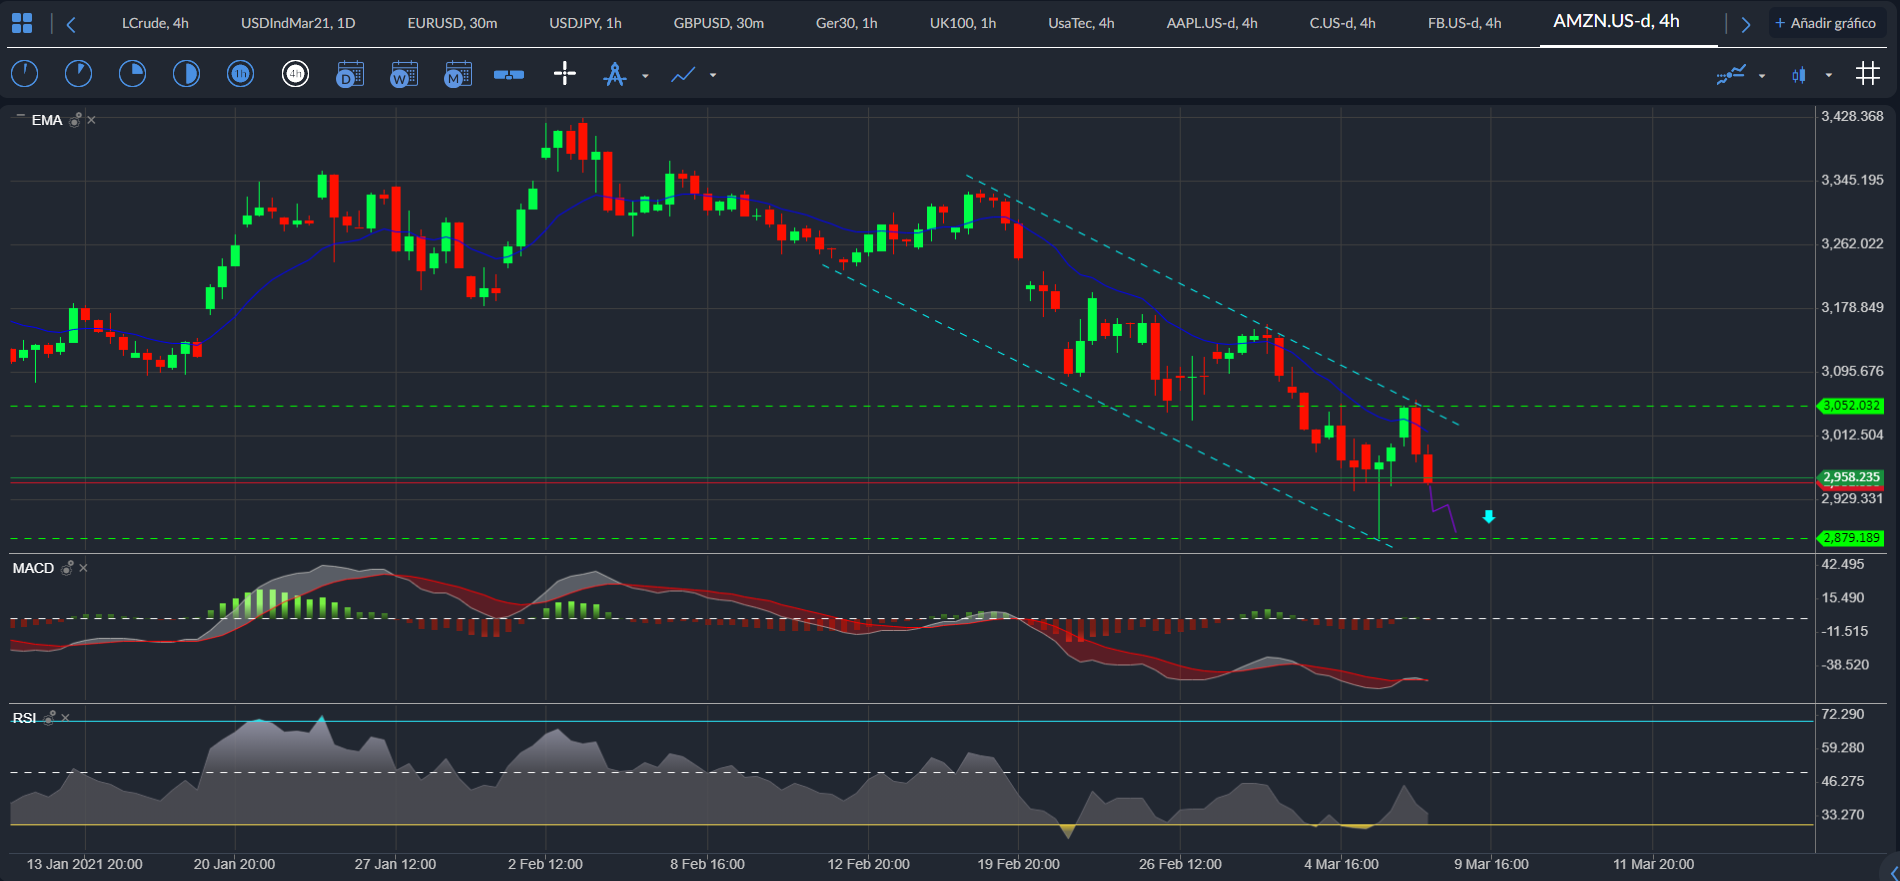
Task: Switch to the LCrude, 4h tab
Action: (x=155, y=23)
